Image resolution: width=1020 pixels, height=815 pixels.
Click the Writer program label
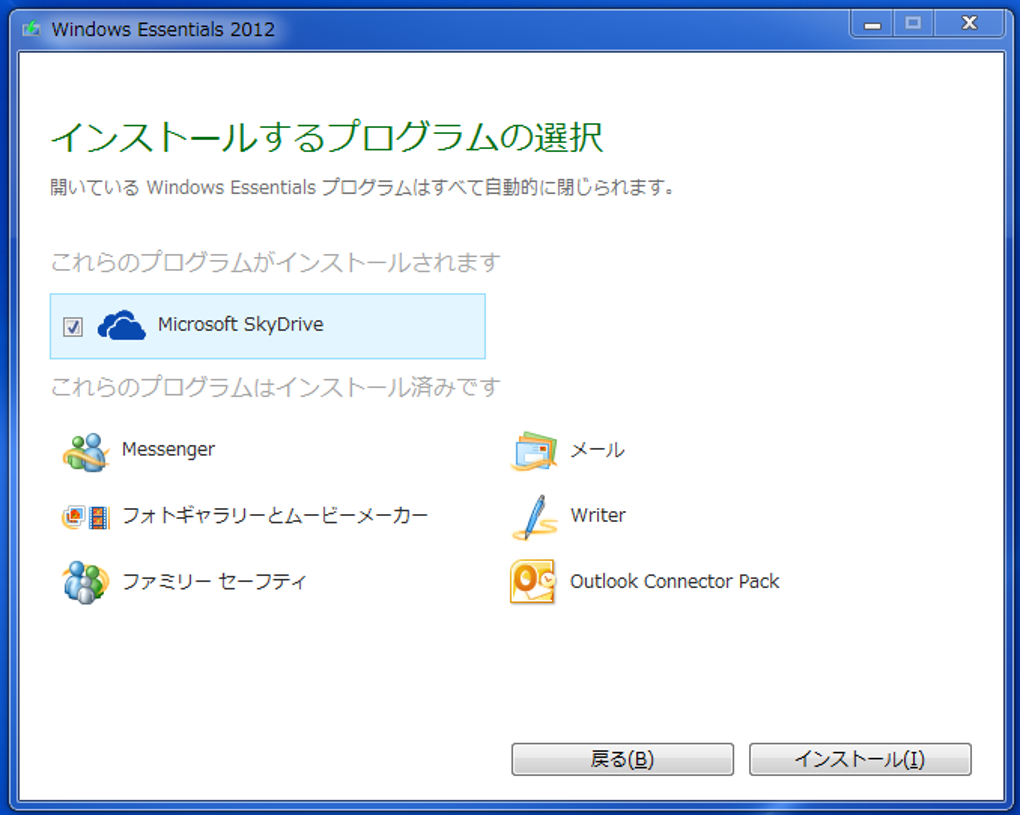[x=598, y=515]
